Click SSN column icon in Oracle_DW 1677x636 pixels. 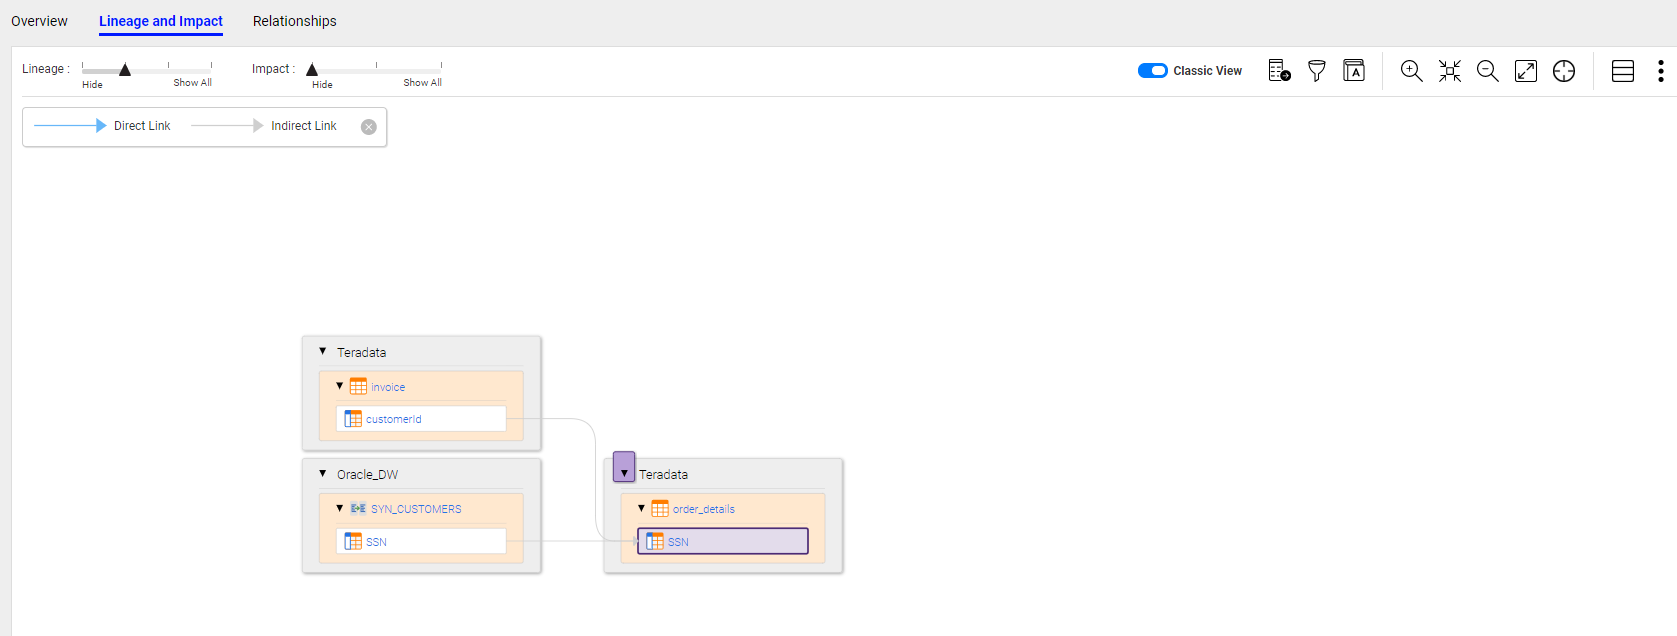353,541
